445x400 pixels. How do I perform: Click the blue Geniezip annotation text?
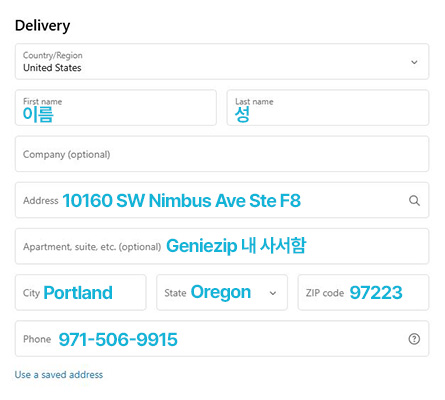(201, 246)
